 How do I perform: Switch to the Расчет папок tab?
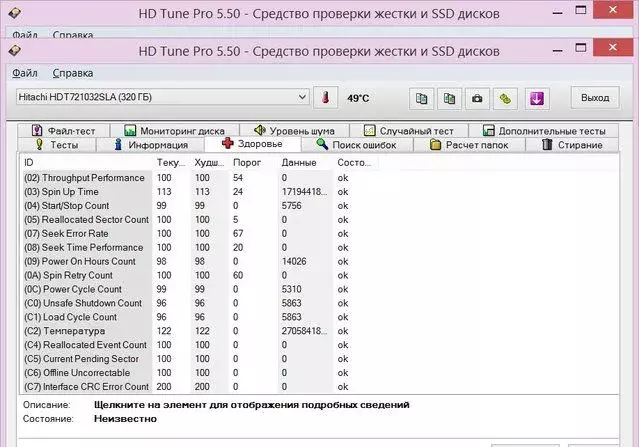pos(469,145)
